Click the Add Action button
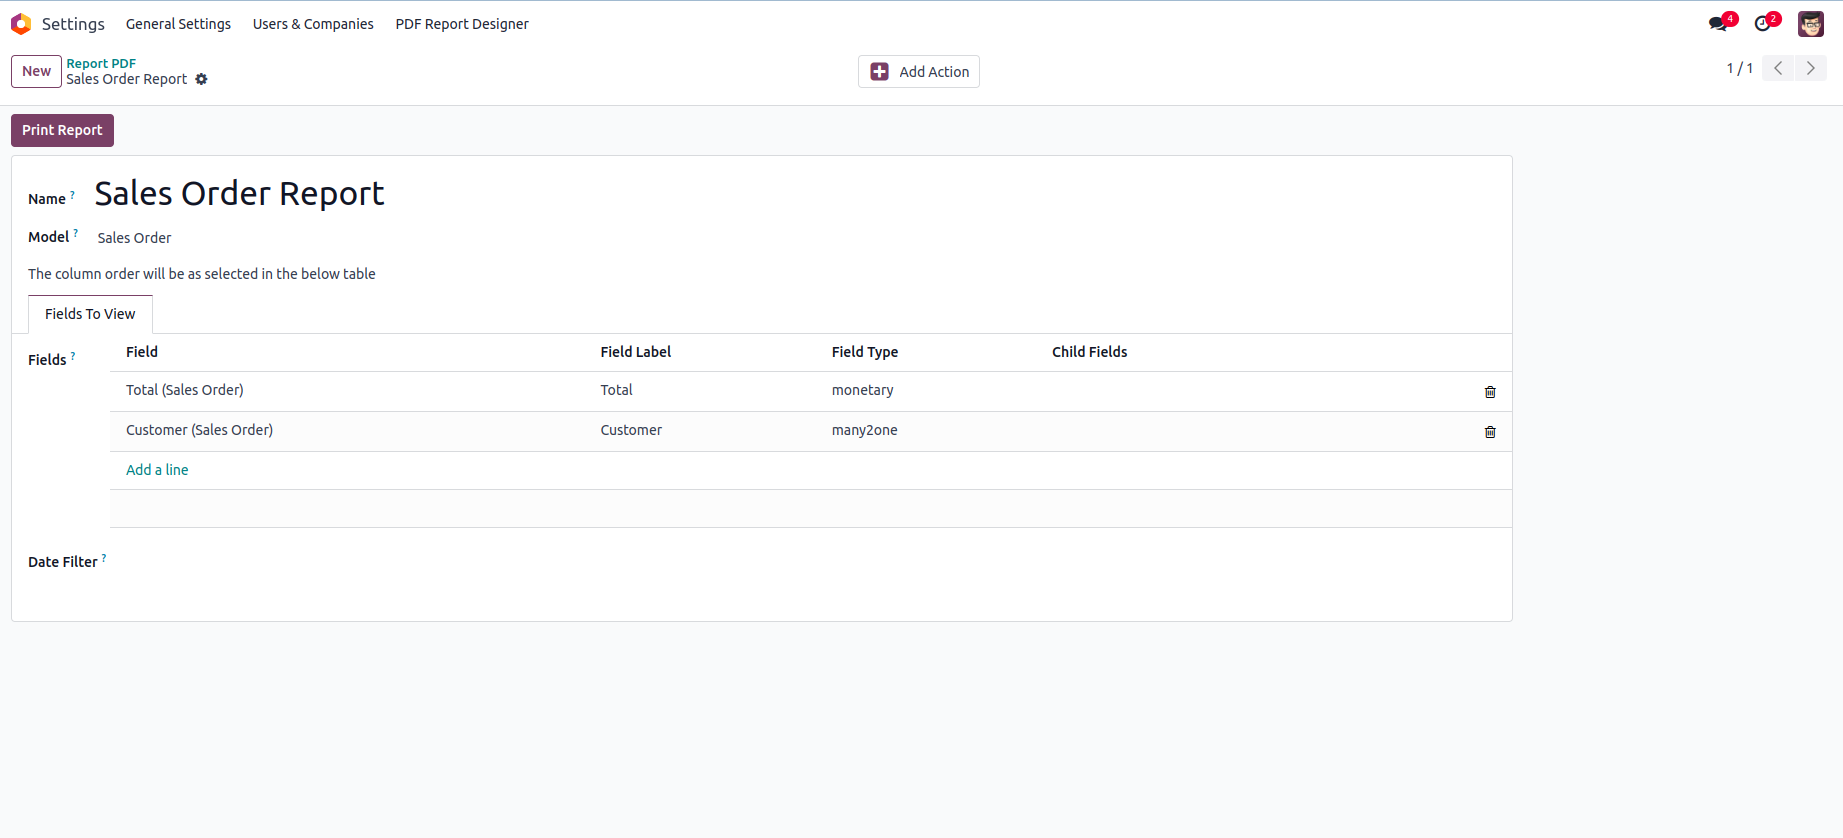The image size is (1843, 838). click(x=919, y=72)
